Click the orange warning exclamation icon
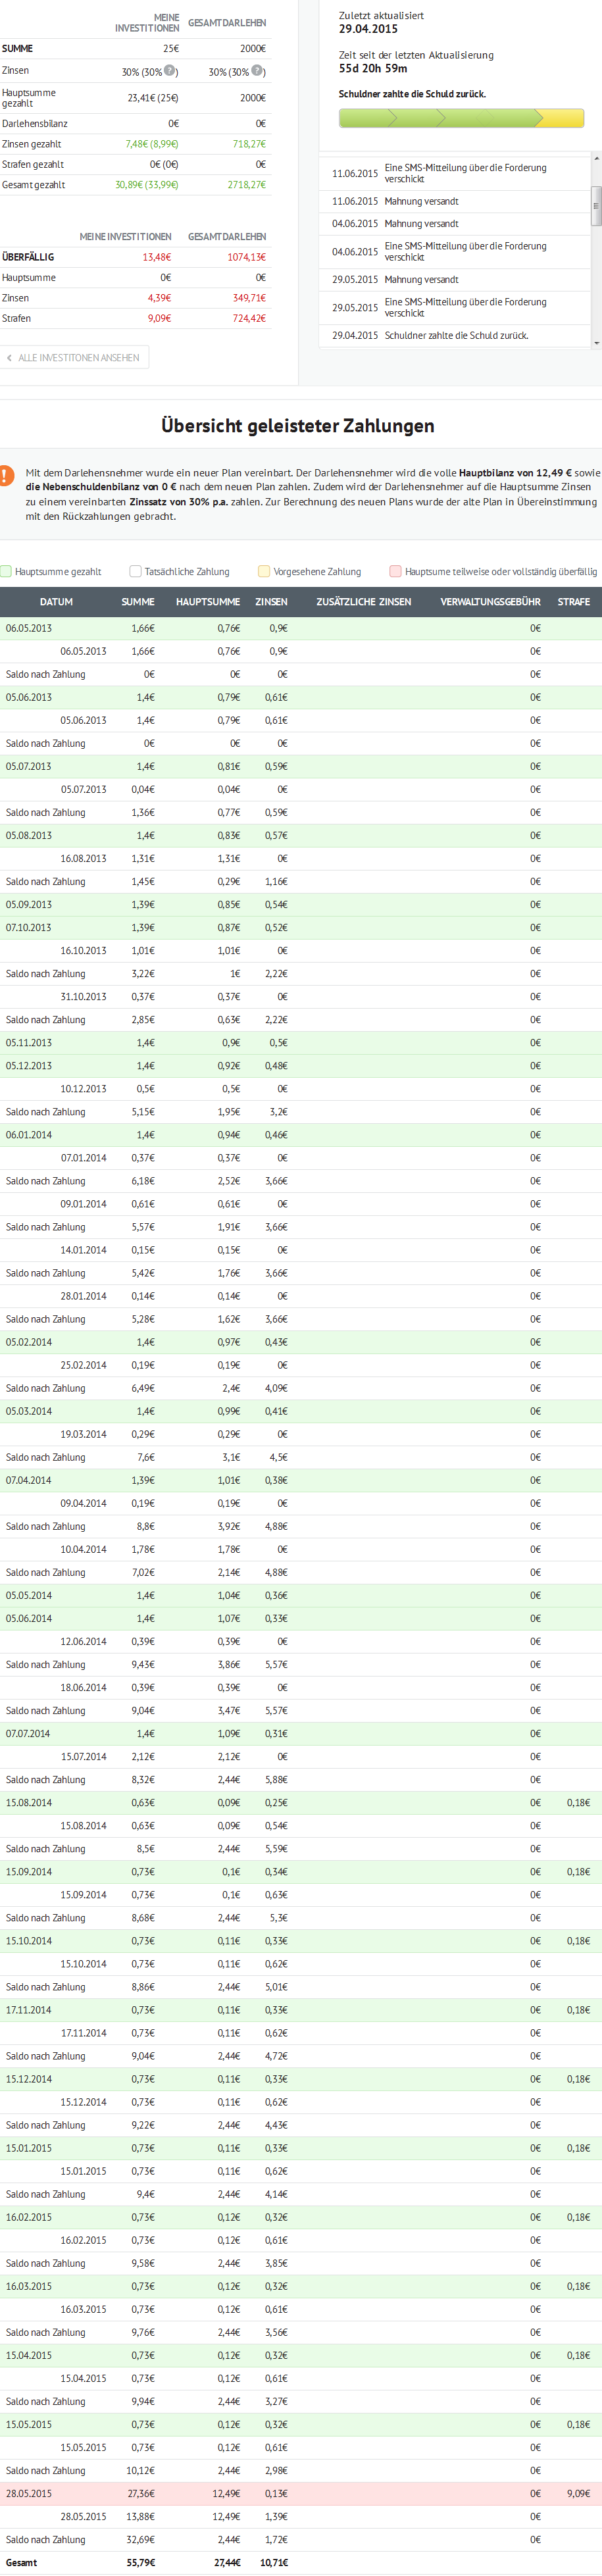The width and height of the screenshot is (602, 2576). (6, 475)
